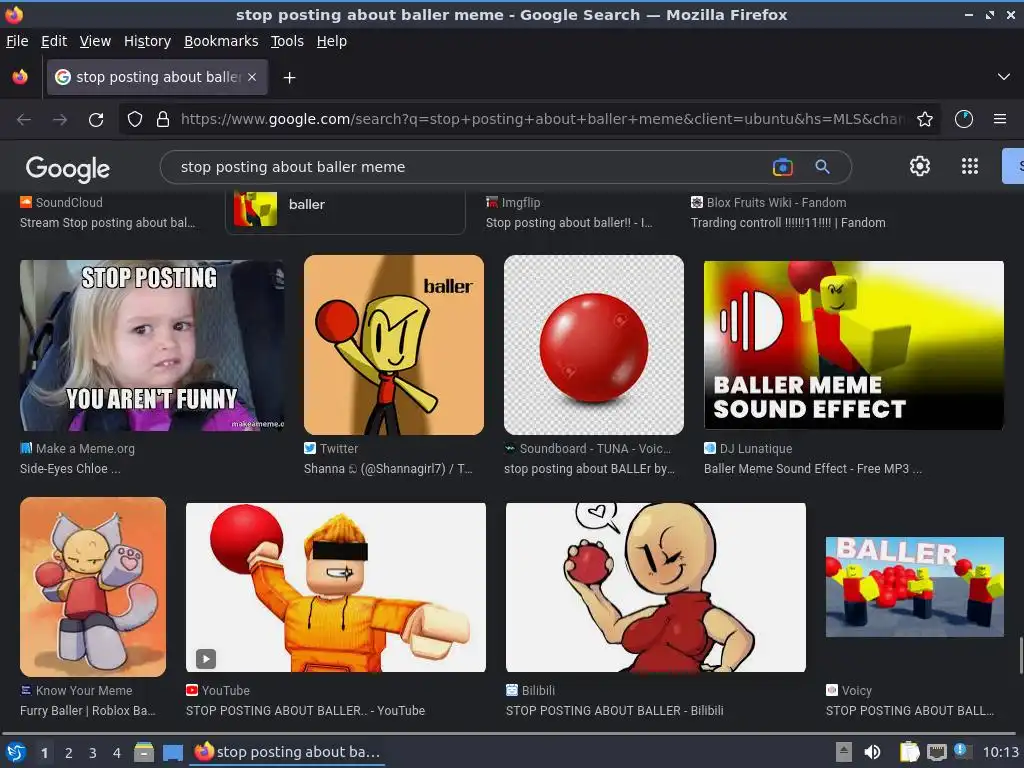Open the taskbar start menu icon
1024x768 pixels.
(x=15, y=752)
